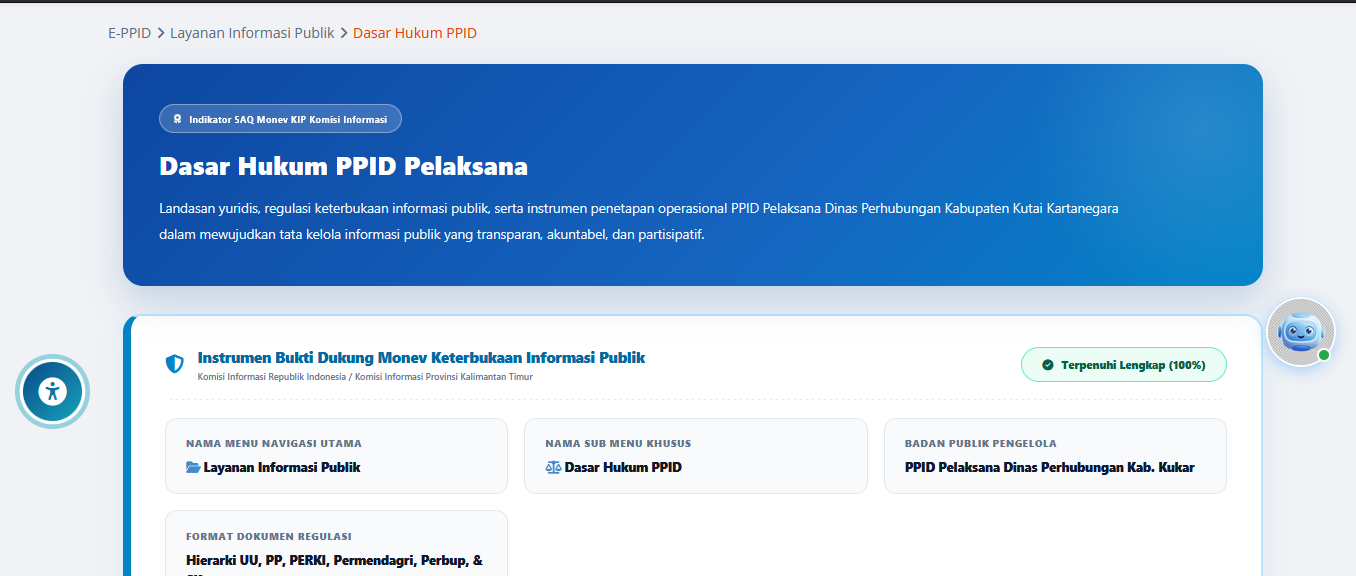Click PPID Pelaksana Dinas Perhubungan Kab. Kukar text
The width and height of the screenshot is (1356, 576).
(1049, 467)
